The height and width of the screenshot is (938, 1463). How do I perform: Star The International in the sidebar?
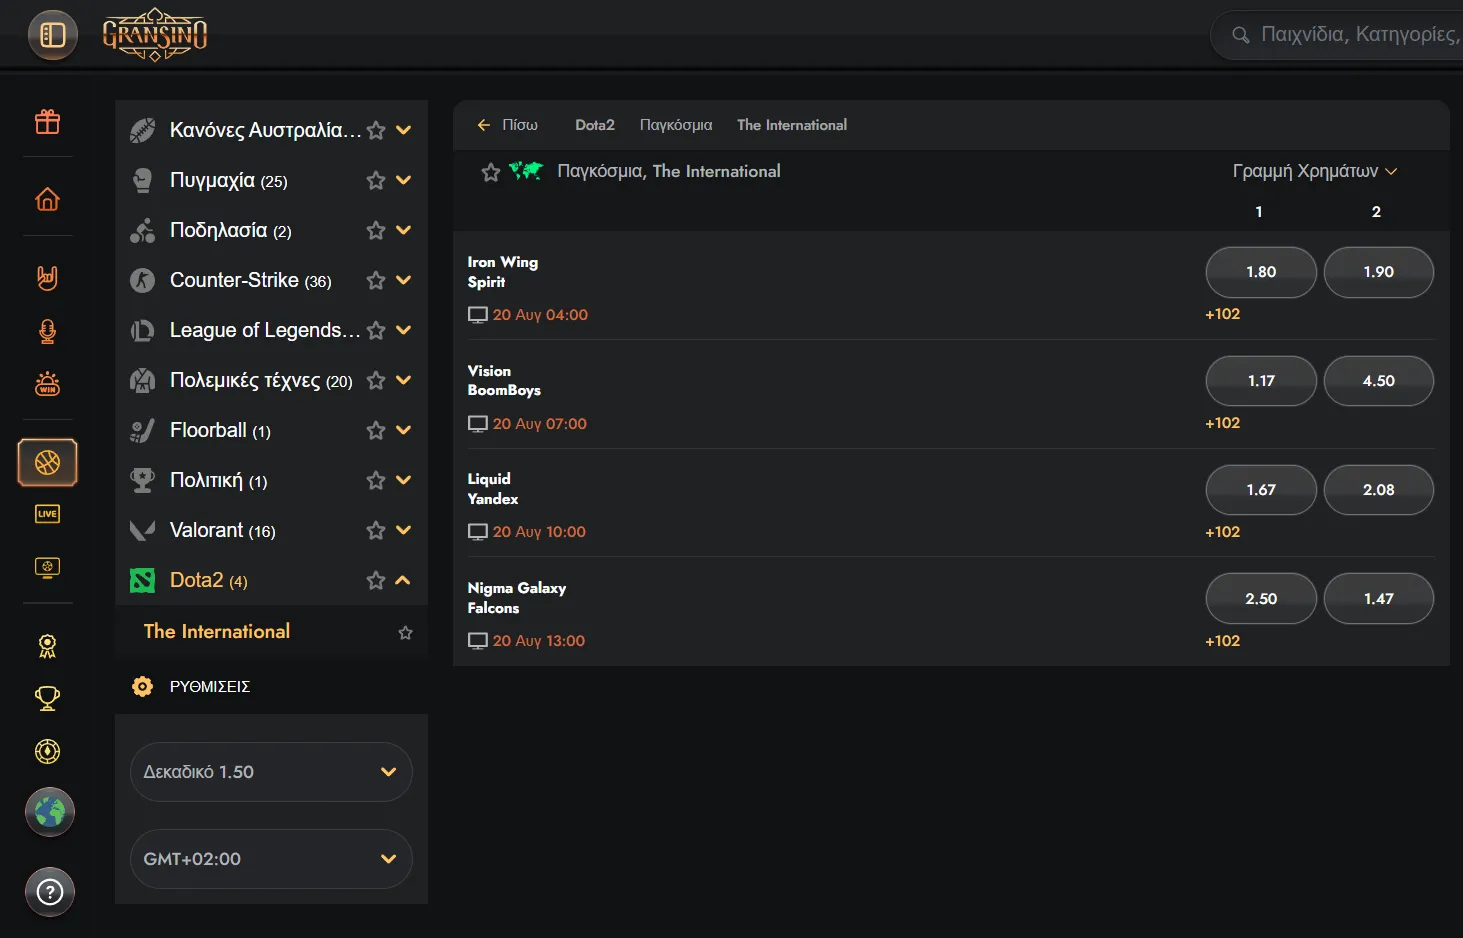pyautogui.click(x=405, y=632)
